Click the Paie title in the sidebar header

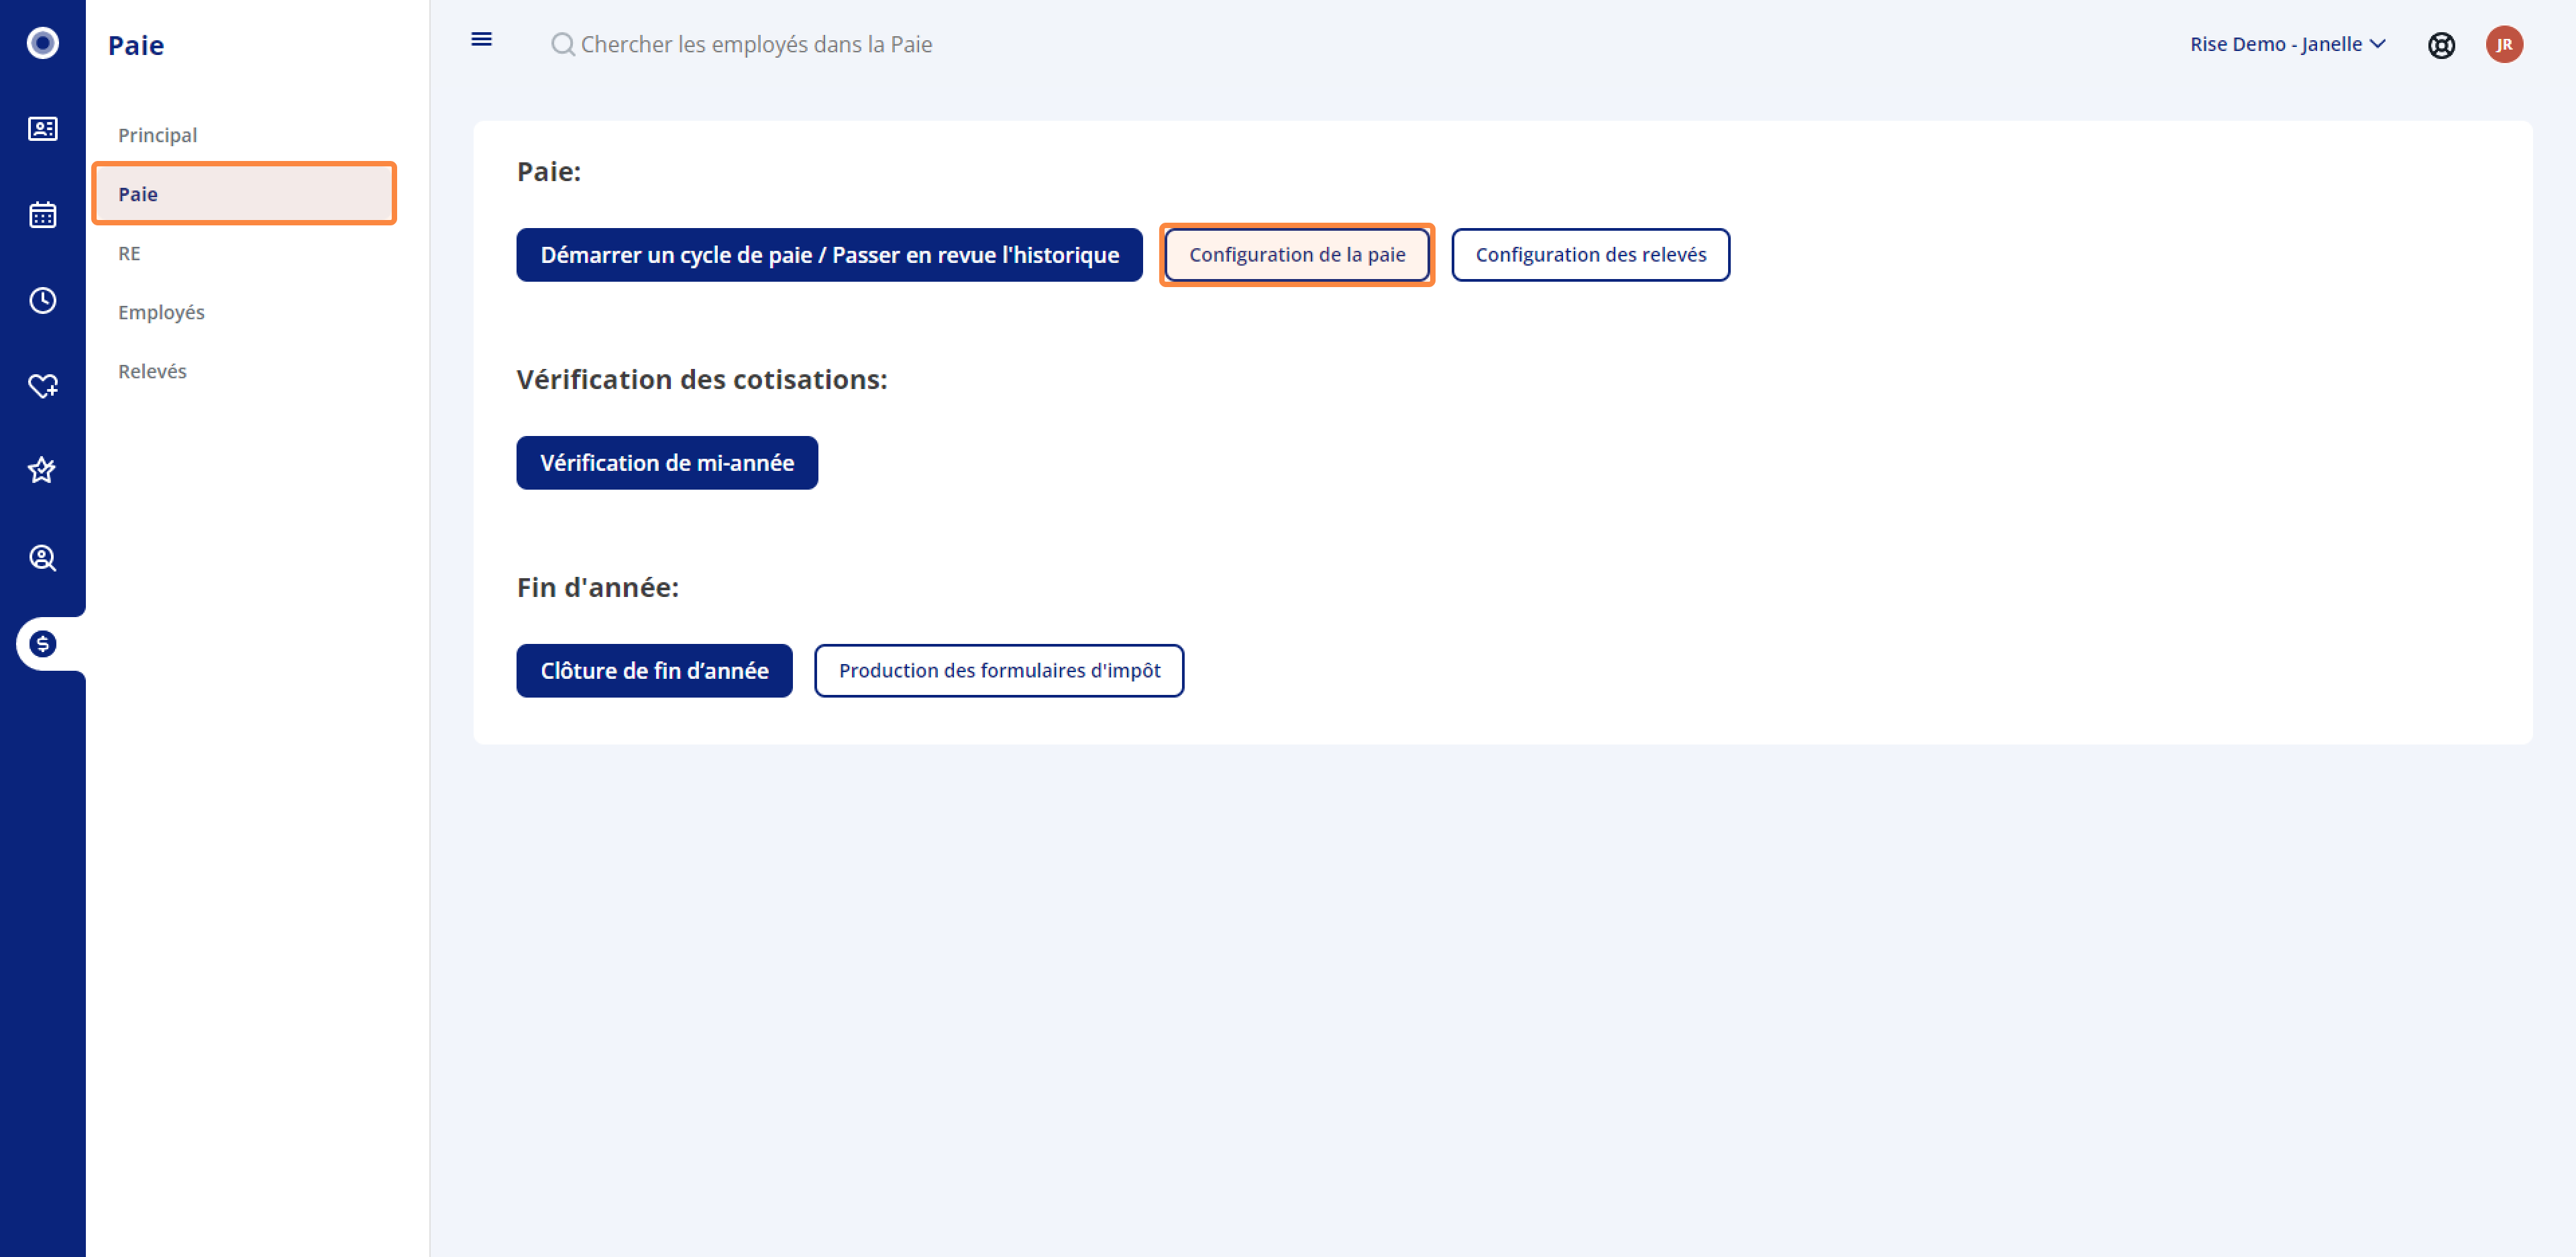tap(136, 45)
